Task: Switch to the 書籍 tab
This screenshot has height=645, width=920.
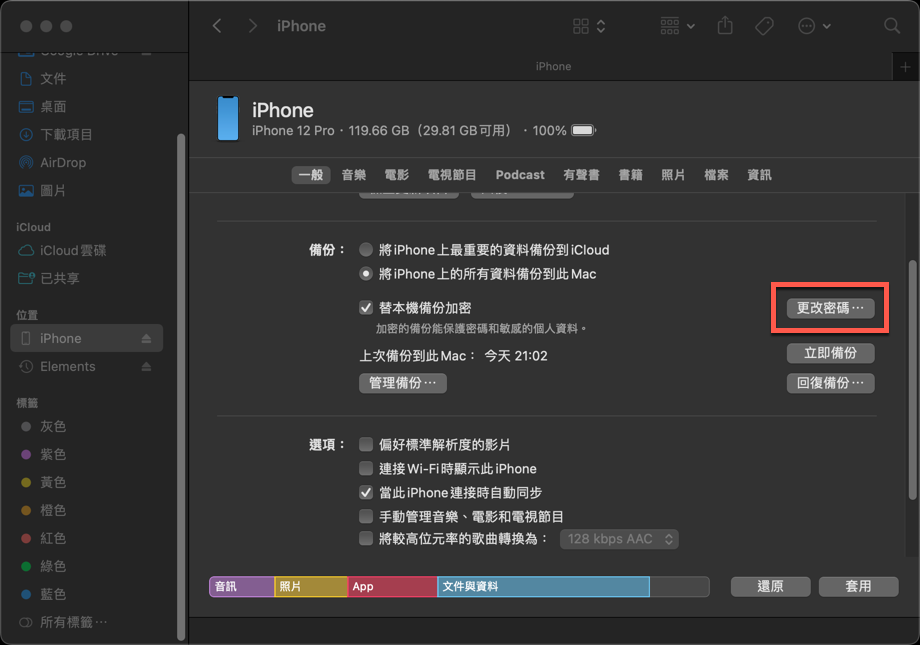Action: click(631, 175)
